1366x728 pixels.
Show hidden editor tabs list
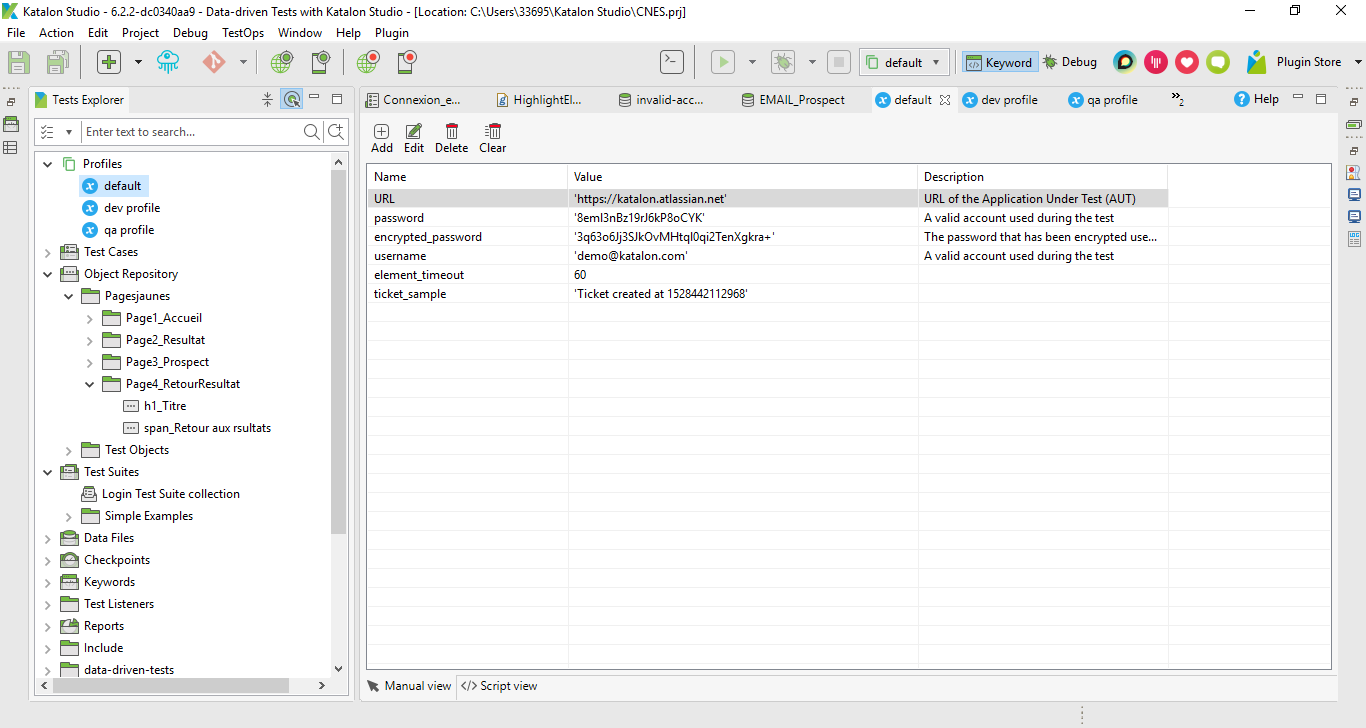tap(1177, 99)
